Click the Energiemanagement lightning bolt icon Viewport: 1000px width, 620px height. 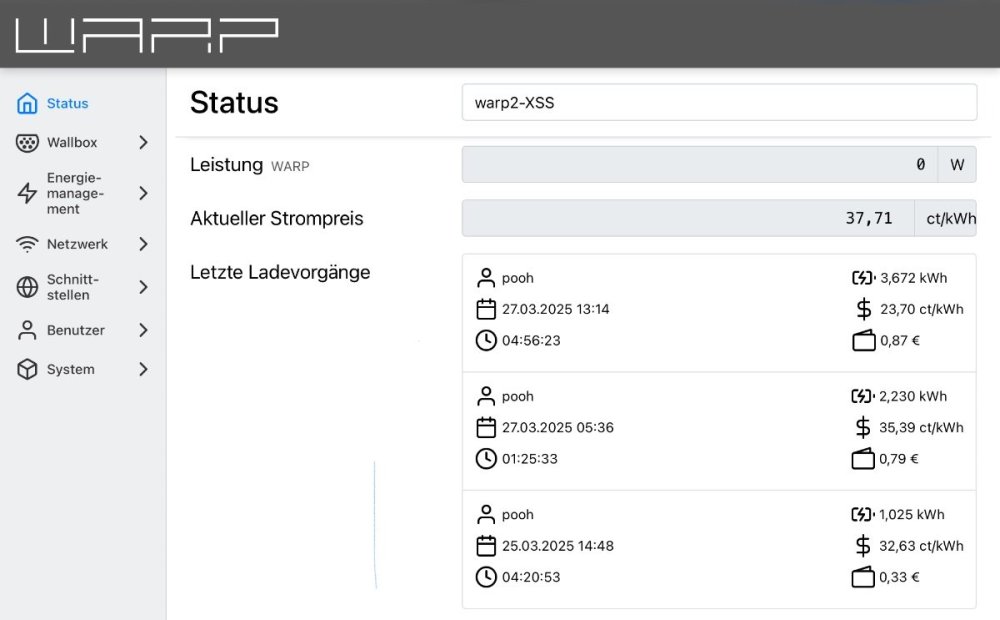tap(27, 194)
